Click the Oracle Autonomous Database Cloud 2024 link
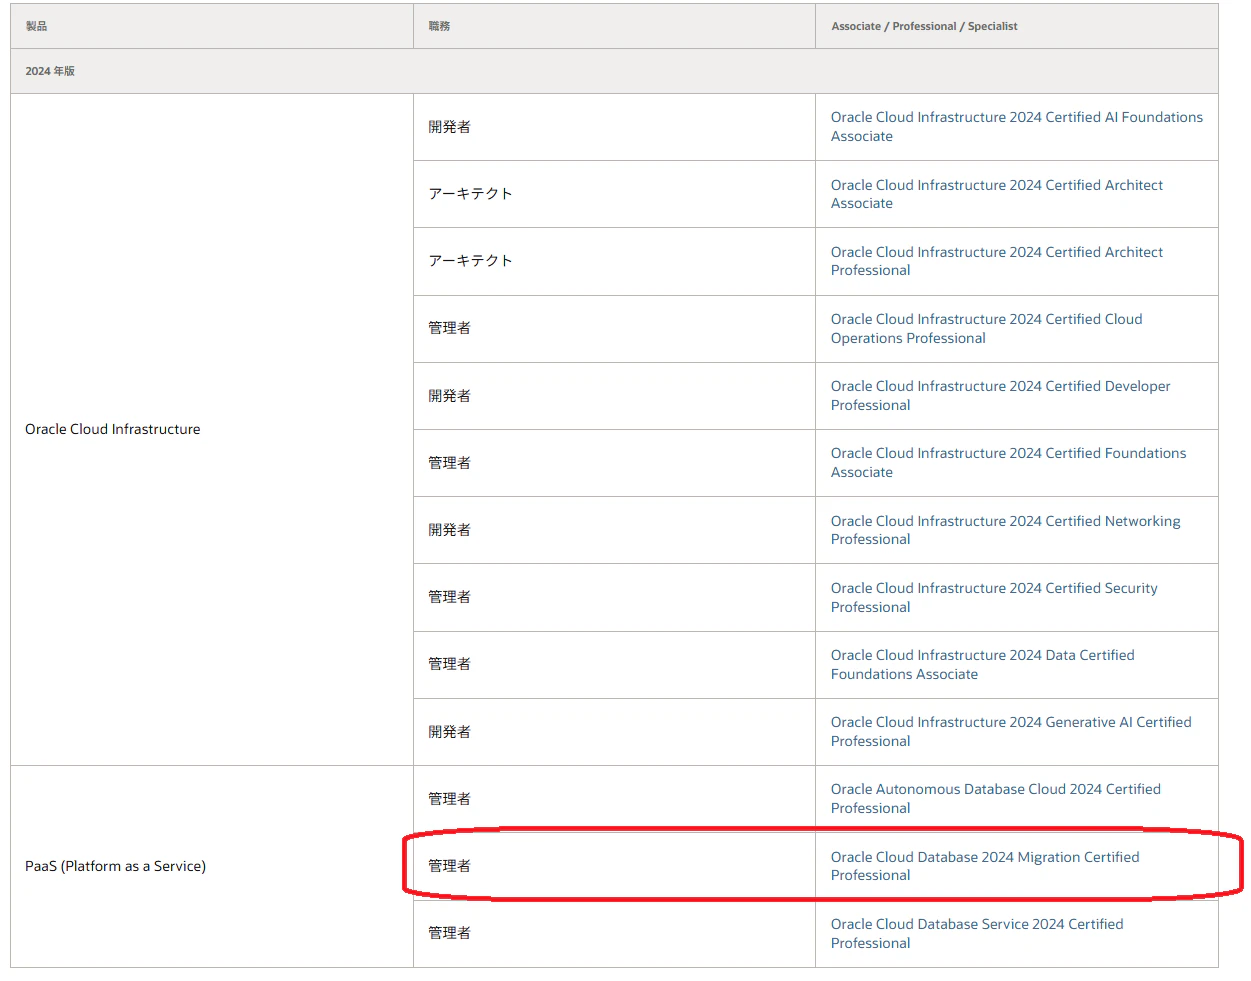The height and width of the screenshot is (981, 1251). click(x=995, y=798)
